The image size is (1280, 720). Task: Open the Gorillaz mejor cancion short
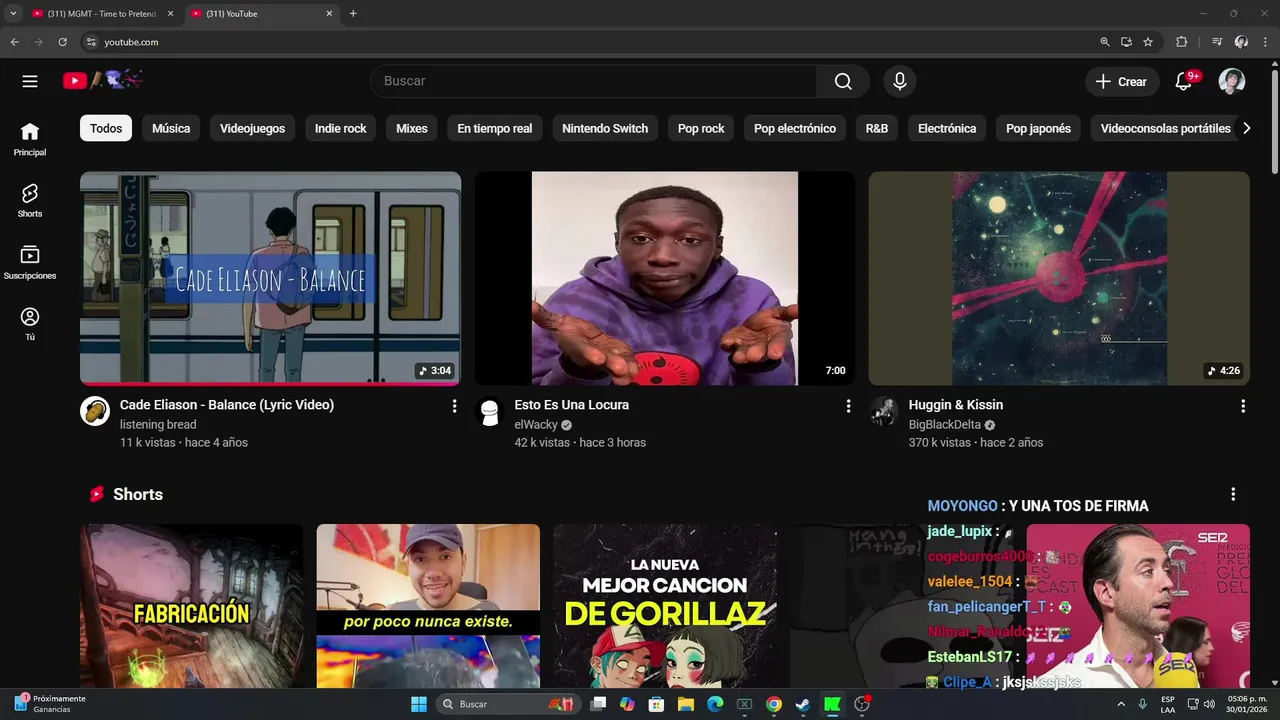click(x=665, y=606)
